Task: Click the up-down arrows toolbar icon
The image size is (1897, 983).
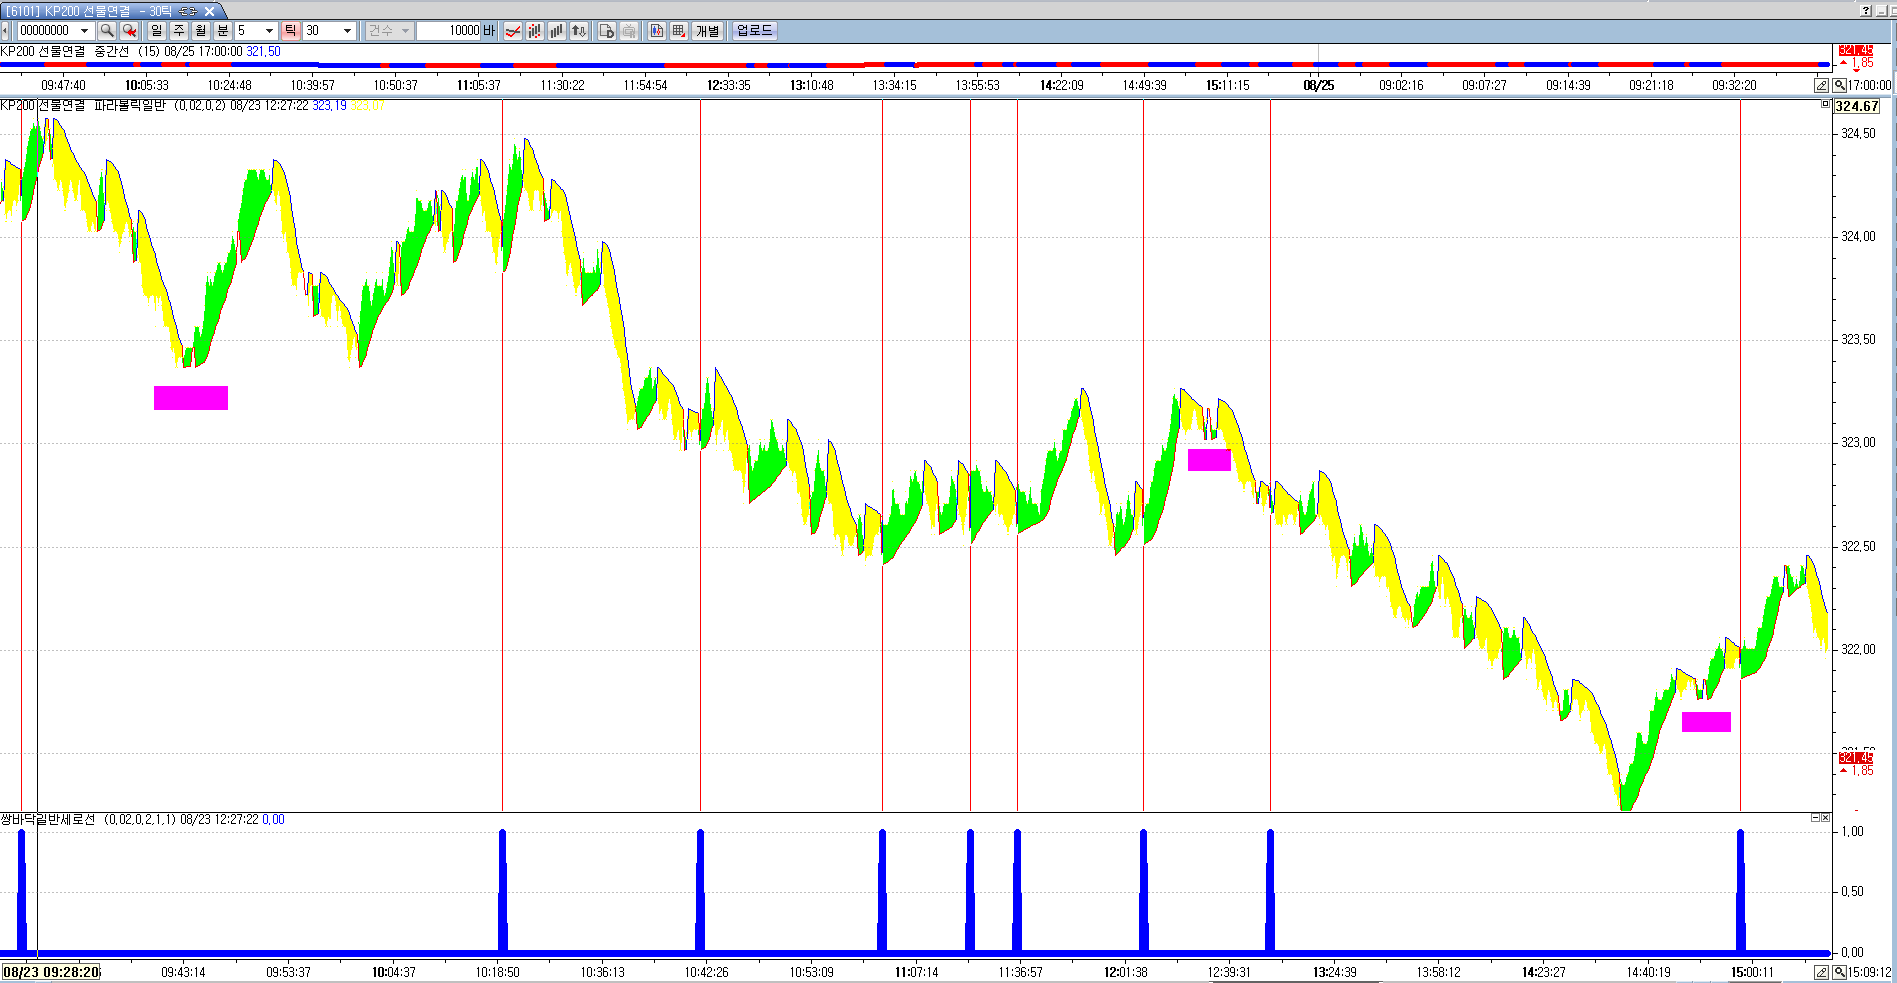Action: click(579, 31)
